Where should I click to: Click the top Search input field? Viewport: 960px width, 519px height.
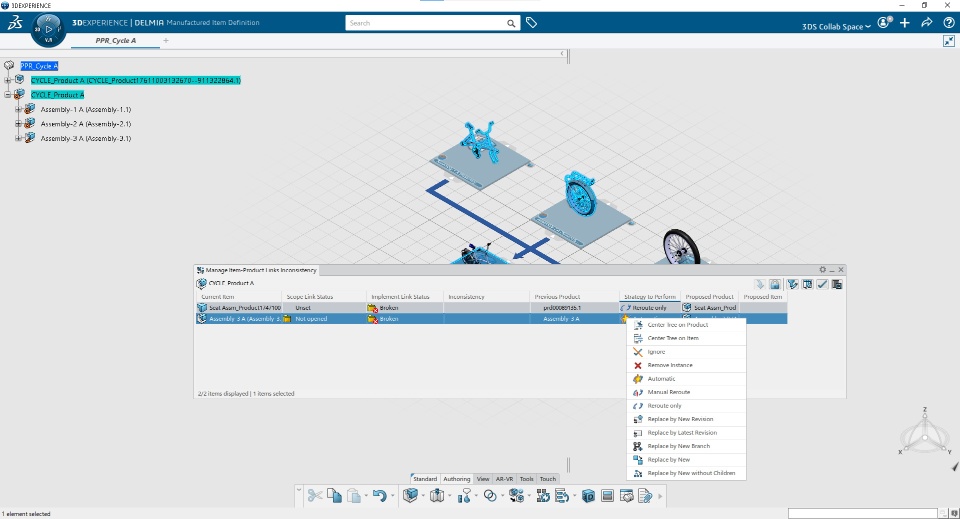(x=426, y=23)
